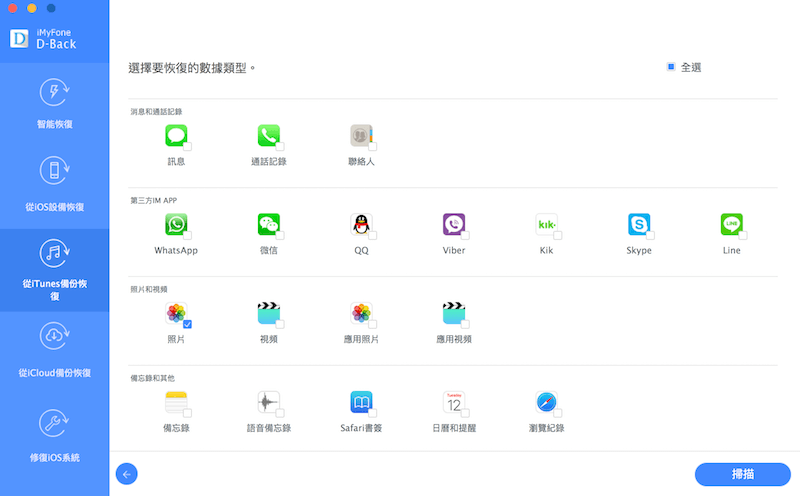Click the 日曆和提醒 text label
Image resolution: width=800 pixels, height=496 pixels.
[x=454, y=428]
